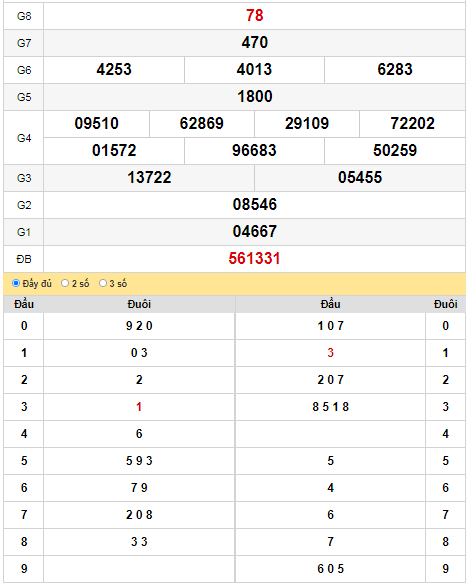Click the left 'Đầu' column header
The image size is (468, 587).
(x=24, y=304)
